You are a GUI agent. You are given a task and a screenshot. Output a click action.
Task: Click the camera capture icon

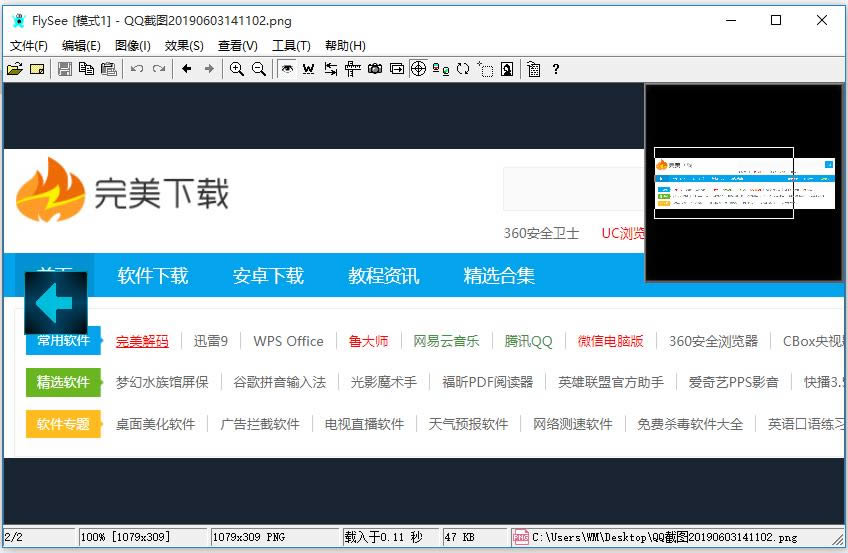pos(375,69)
